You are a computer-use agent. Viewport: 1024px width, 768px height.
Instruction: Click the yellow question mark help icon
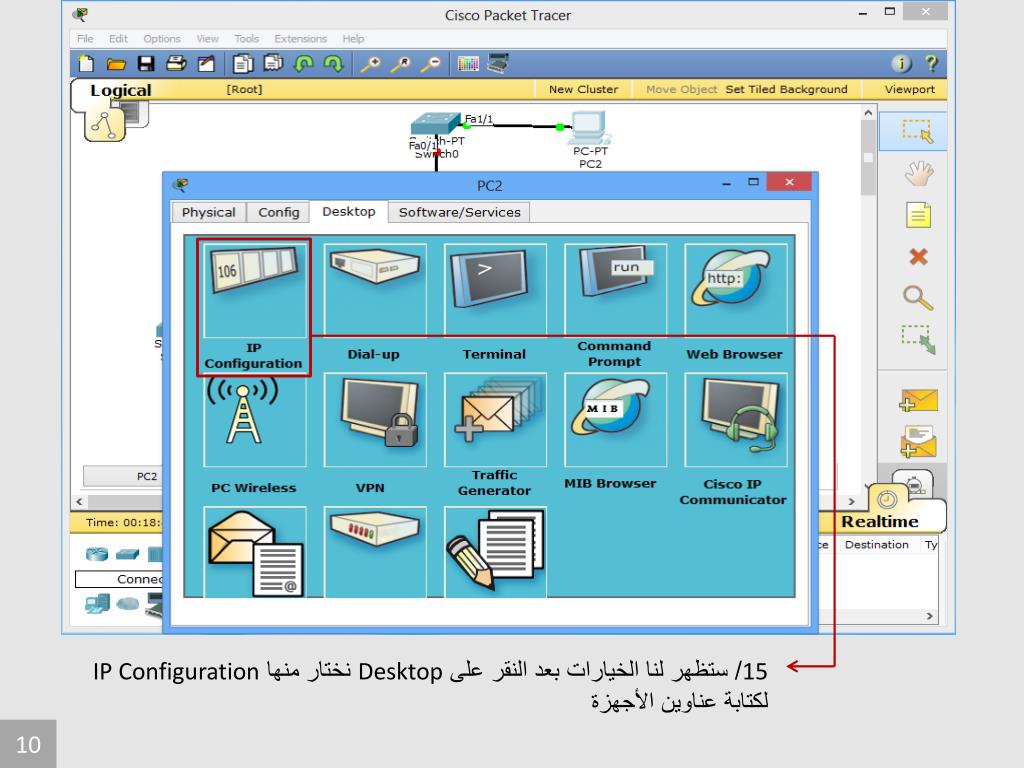point(931,63)
